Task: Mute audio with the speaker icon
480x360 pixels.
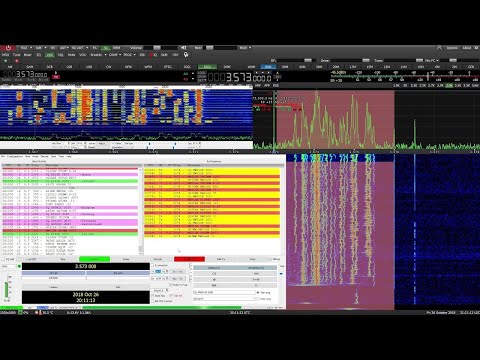Action: point(183,48)
